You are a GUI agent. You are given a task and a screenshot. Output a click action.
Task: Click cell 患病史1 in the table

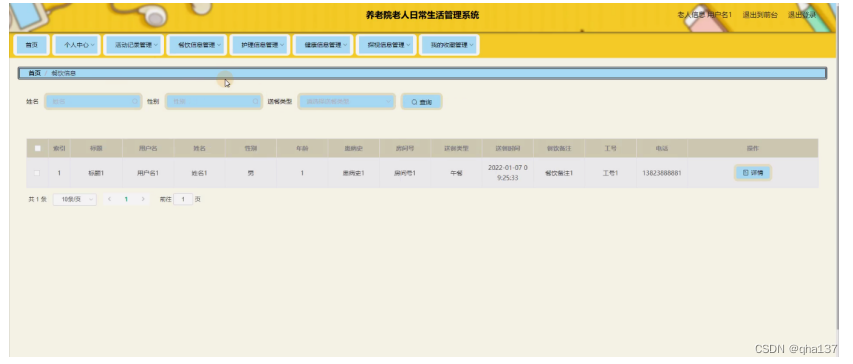pos(353,173)
